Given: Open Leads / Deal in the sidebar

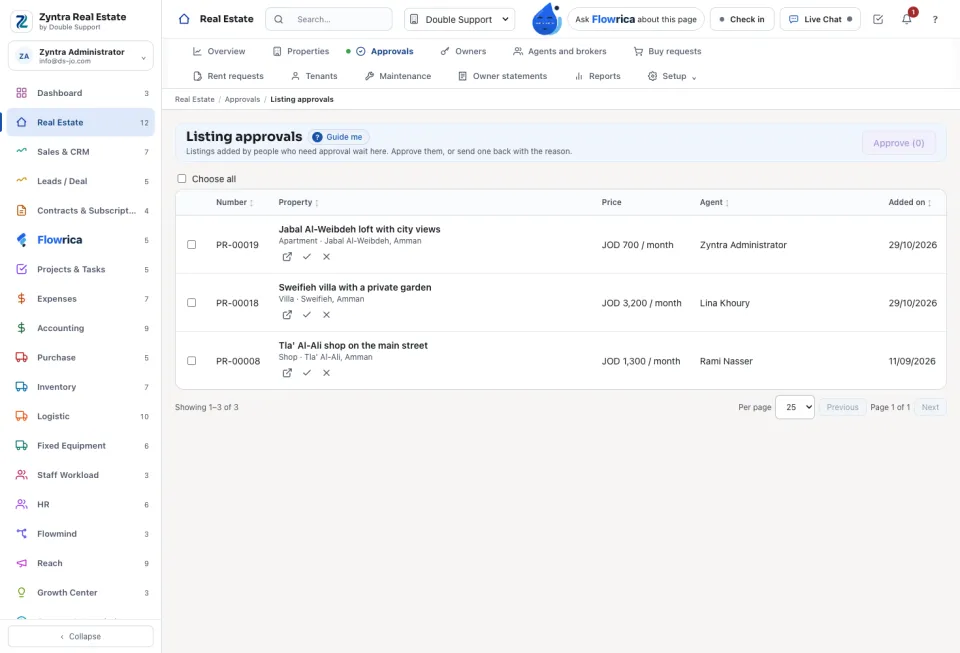Looking at the screenshot, I should pyautogui.click(x=81, y=181).
